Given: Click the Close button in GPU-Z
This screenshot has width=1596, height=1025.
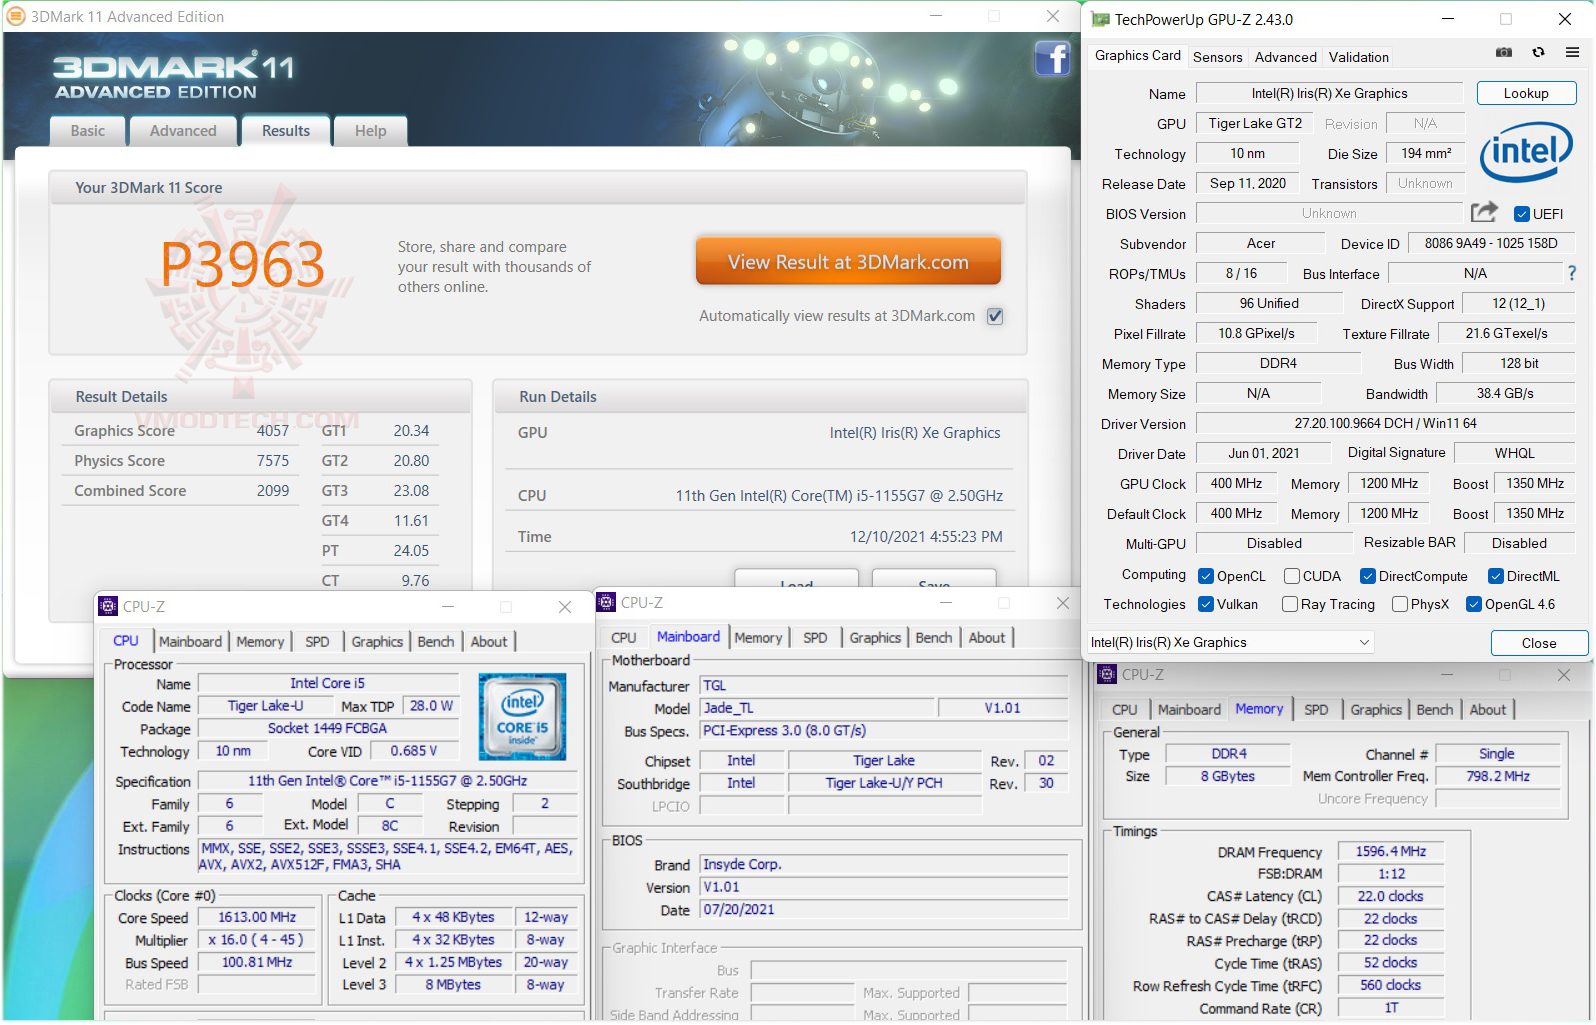Looking at the screenshot, I should (1539, 643).
